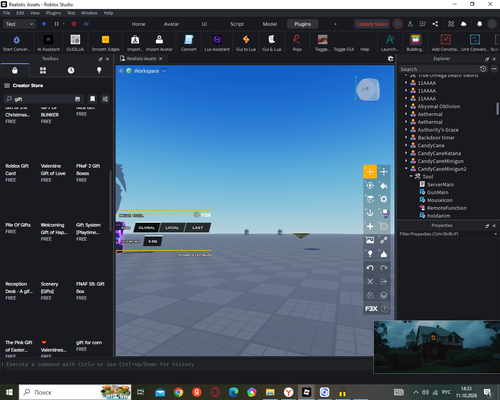Select the F3X Move tool

point(370,172)
